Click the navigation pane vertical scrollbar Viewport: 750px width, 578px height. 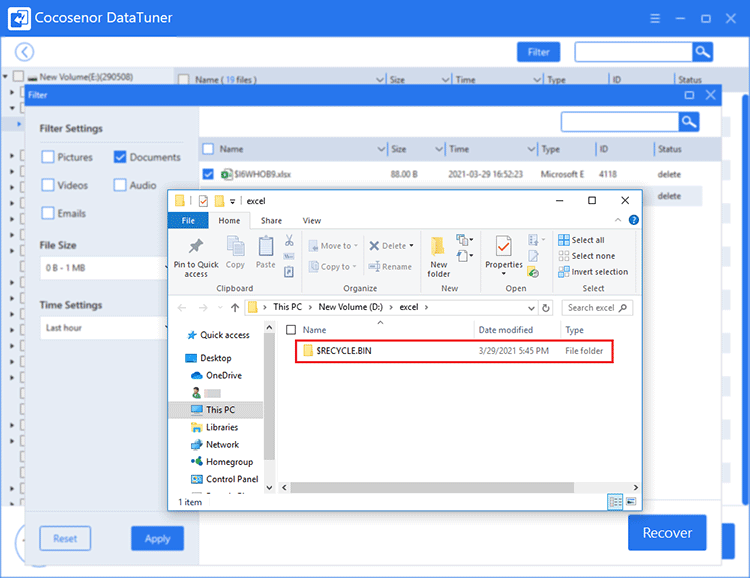tap(269, 395)
